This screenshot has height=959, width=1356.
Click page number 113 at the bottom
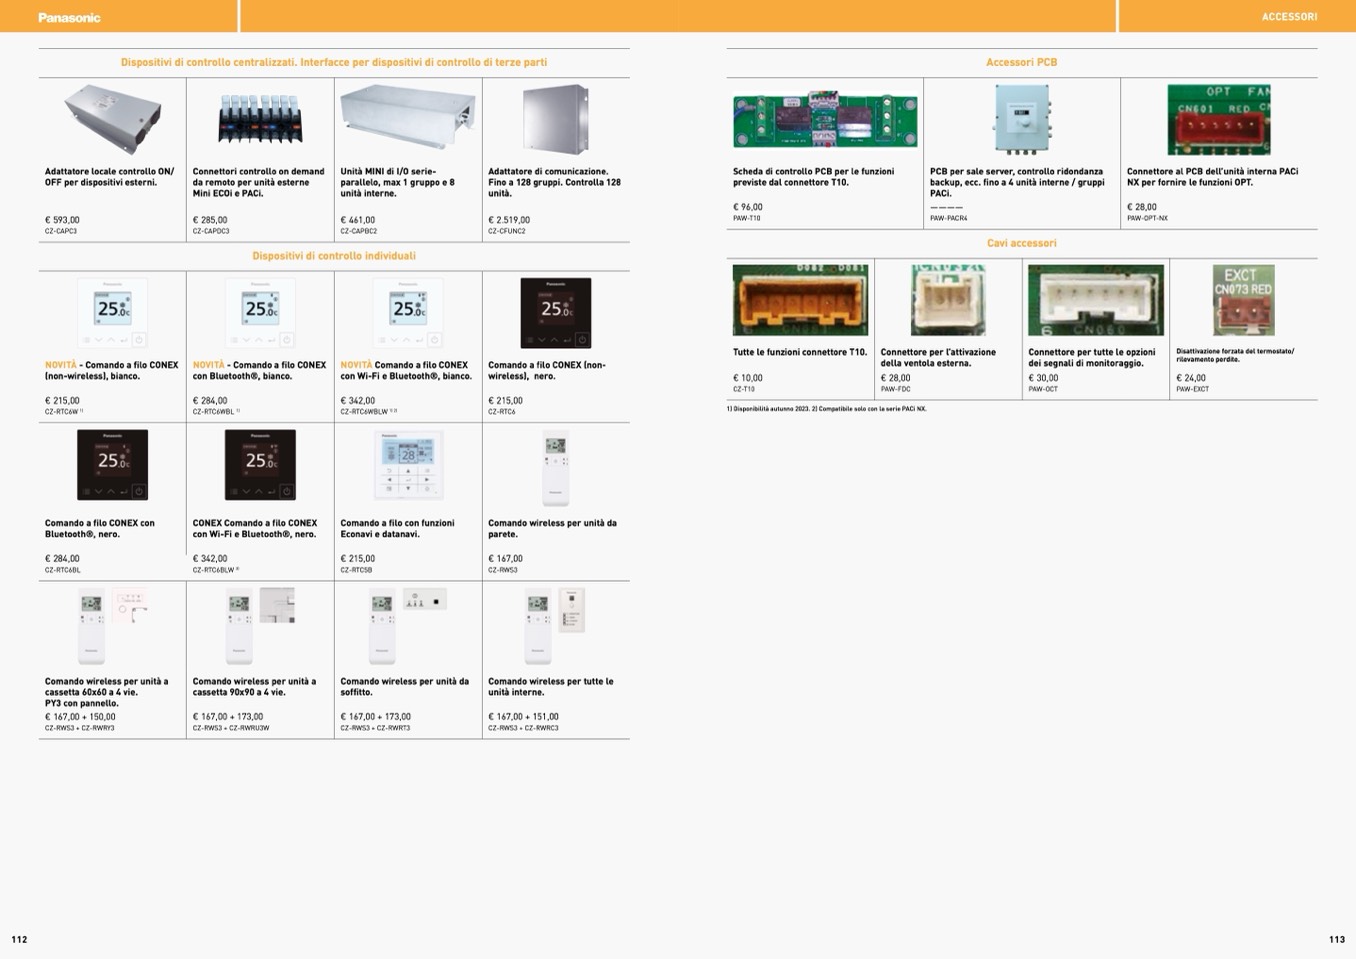[x=1336, y=939]
